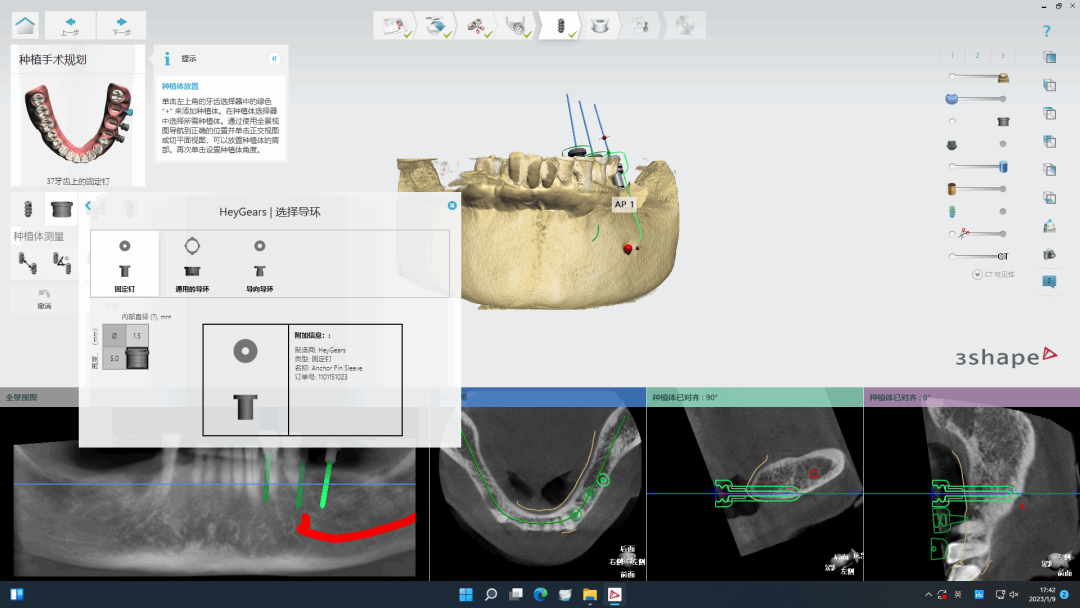Select the sleeve tool in left panel
The image size is (1080, 608).
pos(61,209)
